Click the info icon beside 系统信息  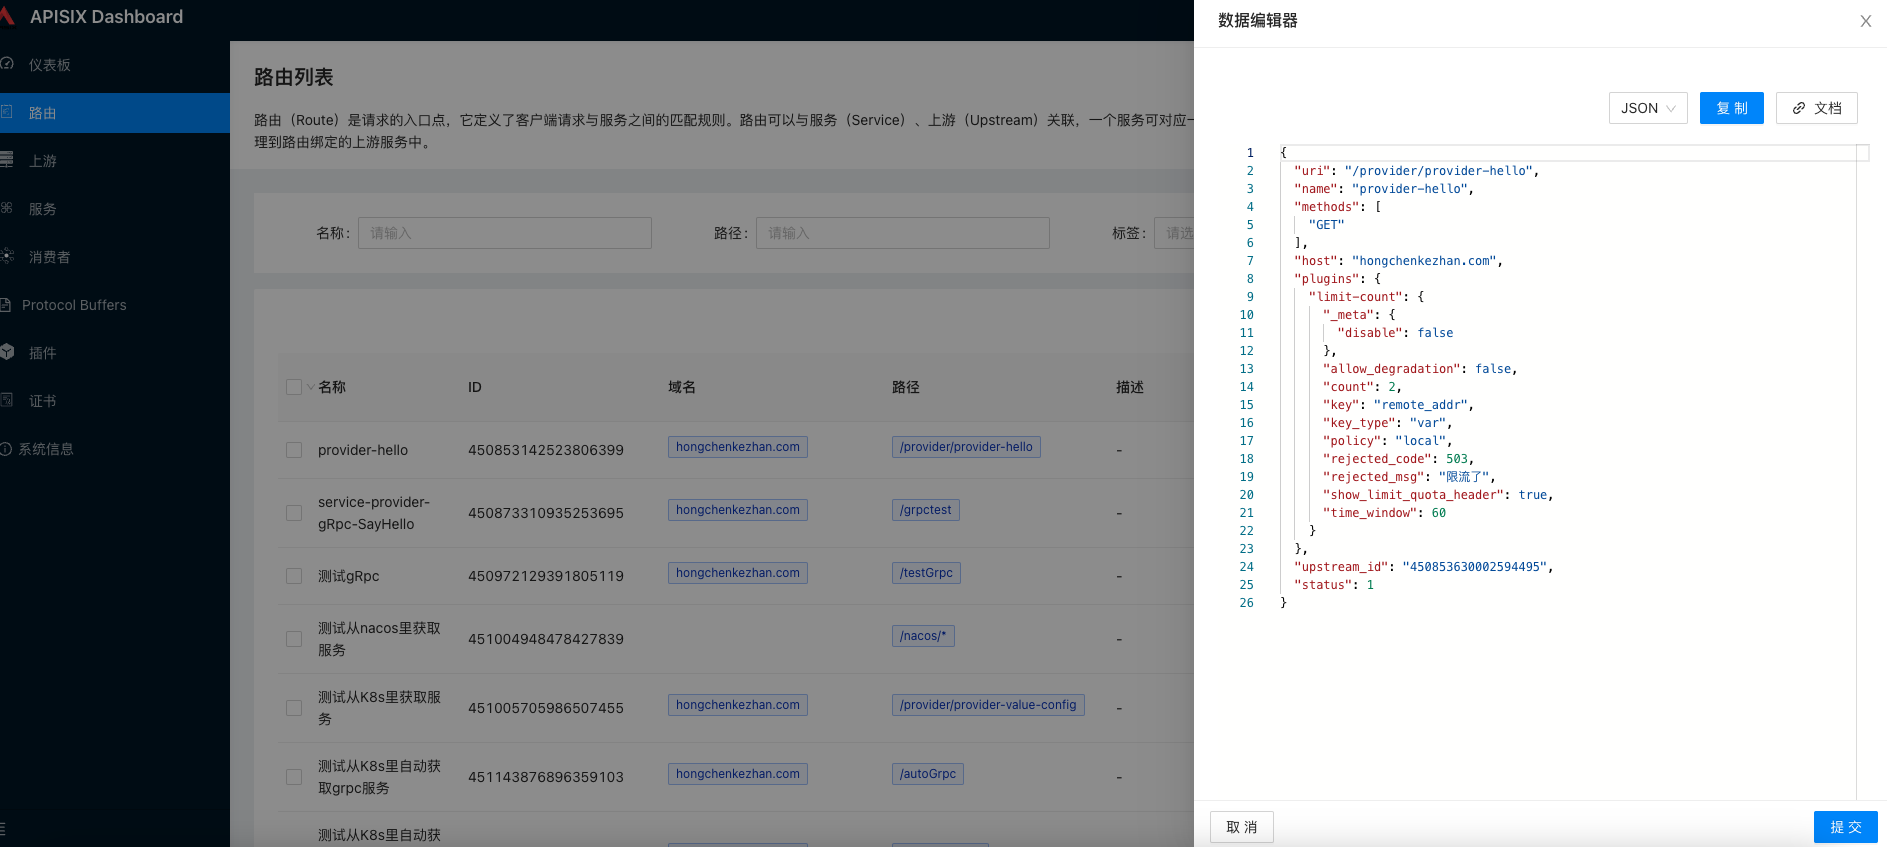pos(6,449)
